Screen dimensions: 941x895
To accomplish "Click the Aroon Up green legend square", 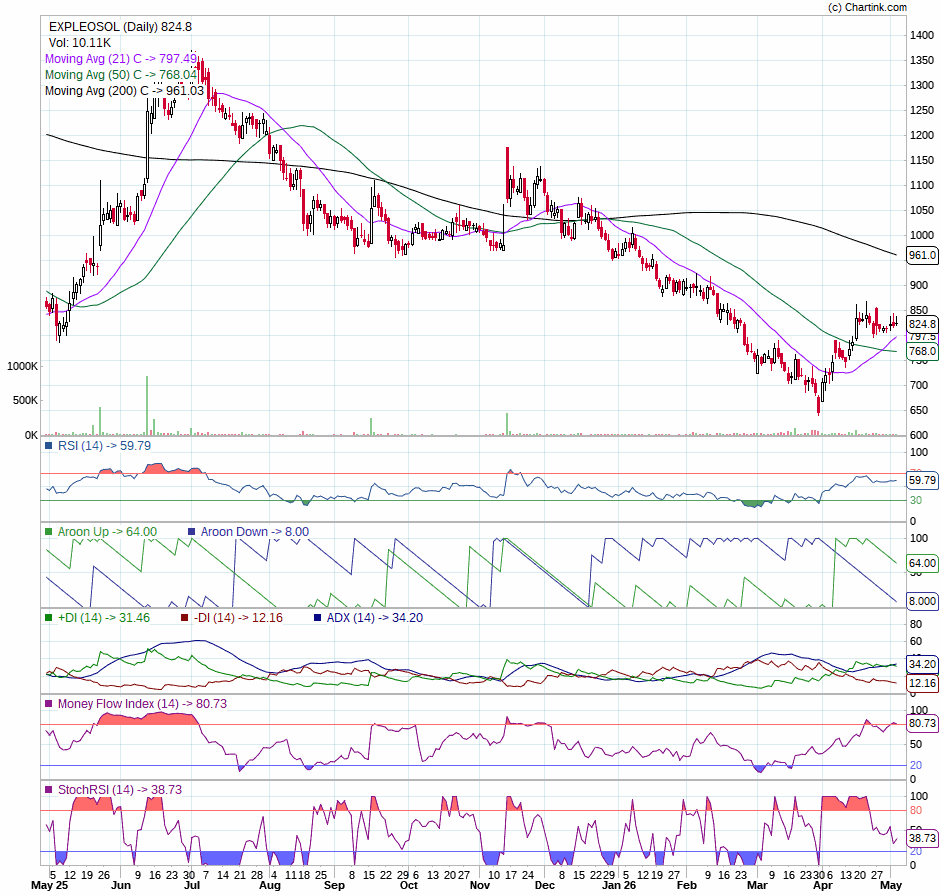I will 49,532.
